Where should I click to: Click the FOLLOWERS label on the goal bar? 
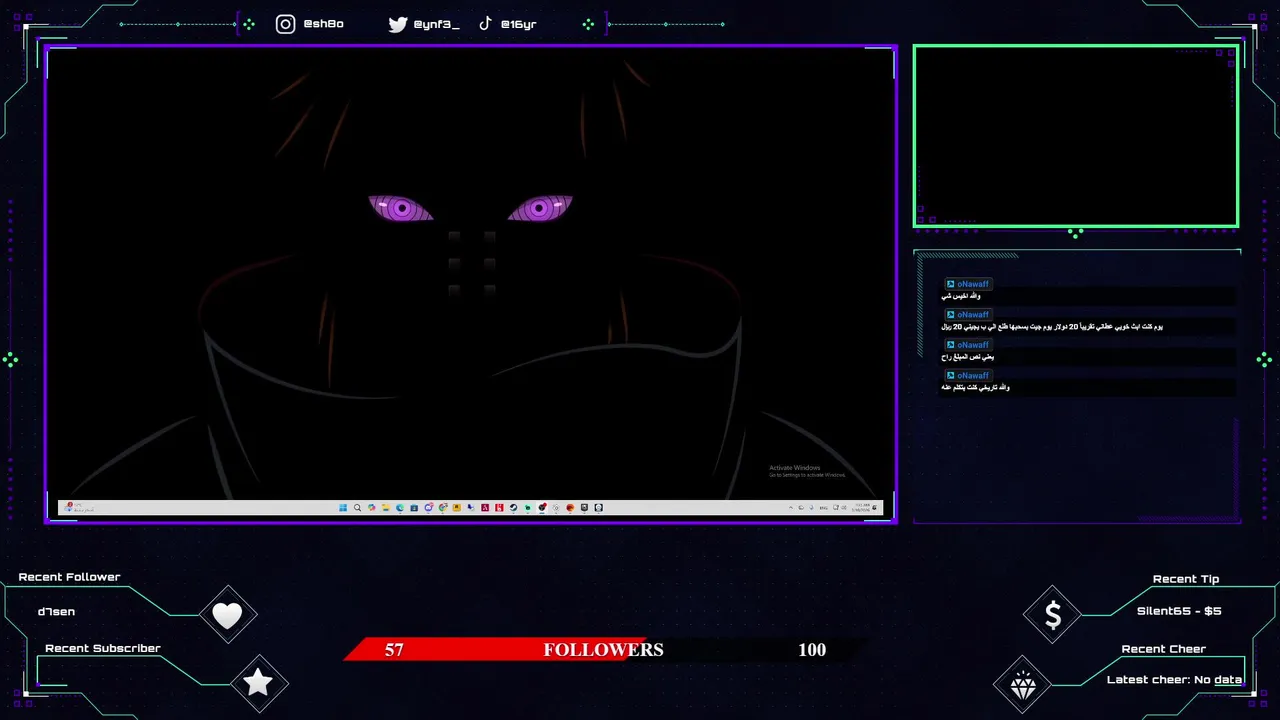click(x=603, y=650)
